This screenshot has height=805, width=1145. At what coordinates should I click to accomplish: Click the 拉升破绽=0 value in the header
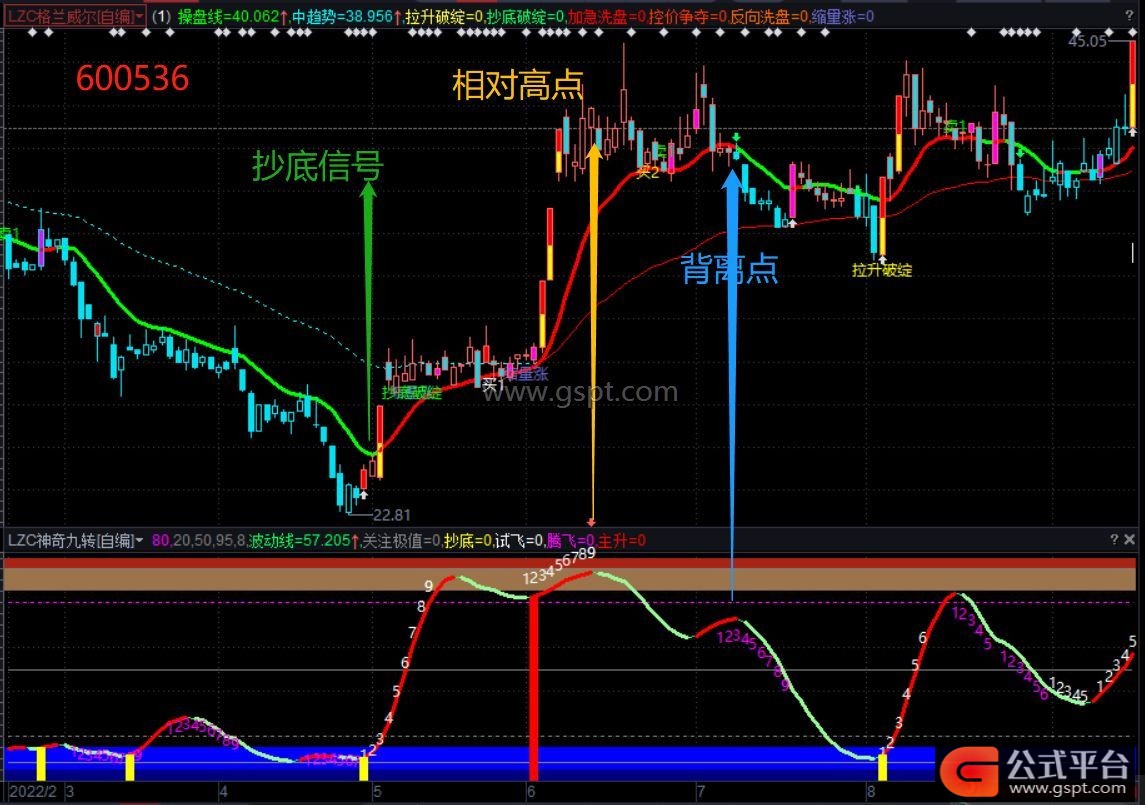444,16
